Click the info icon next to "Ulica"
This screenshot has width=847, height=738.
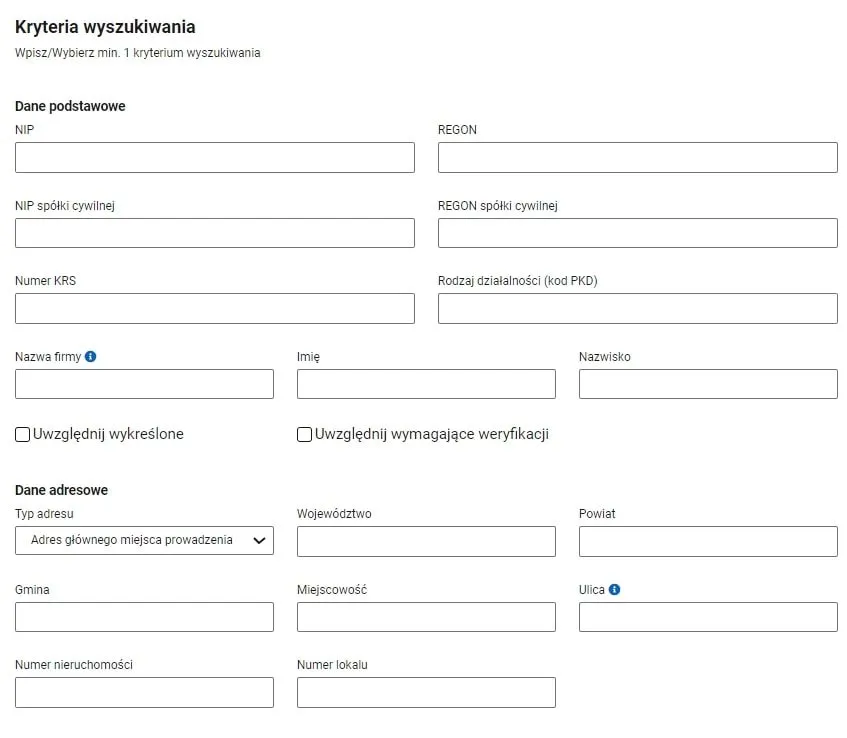pyautogui.click(x=612, y=589)
